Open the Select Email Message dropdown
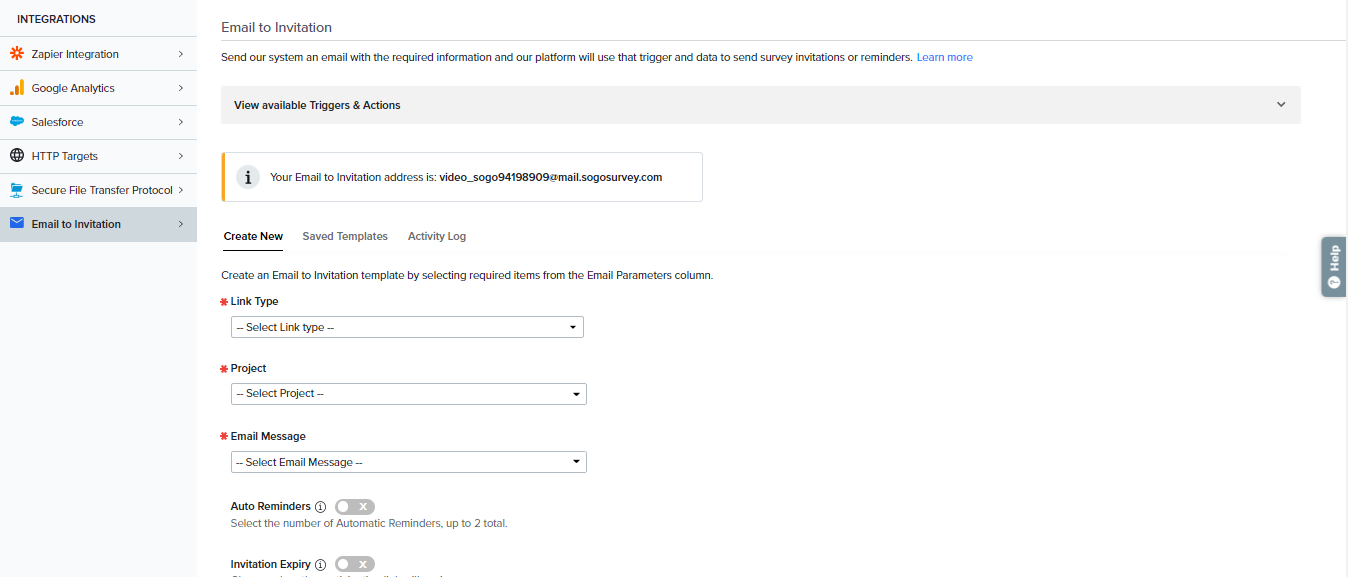 click(x=408, y=462)
